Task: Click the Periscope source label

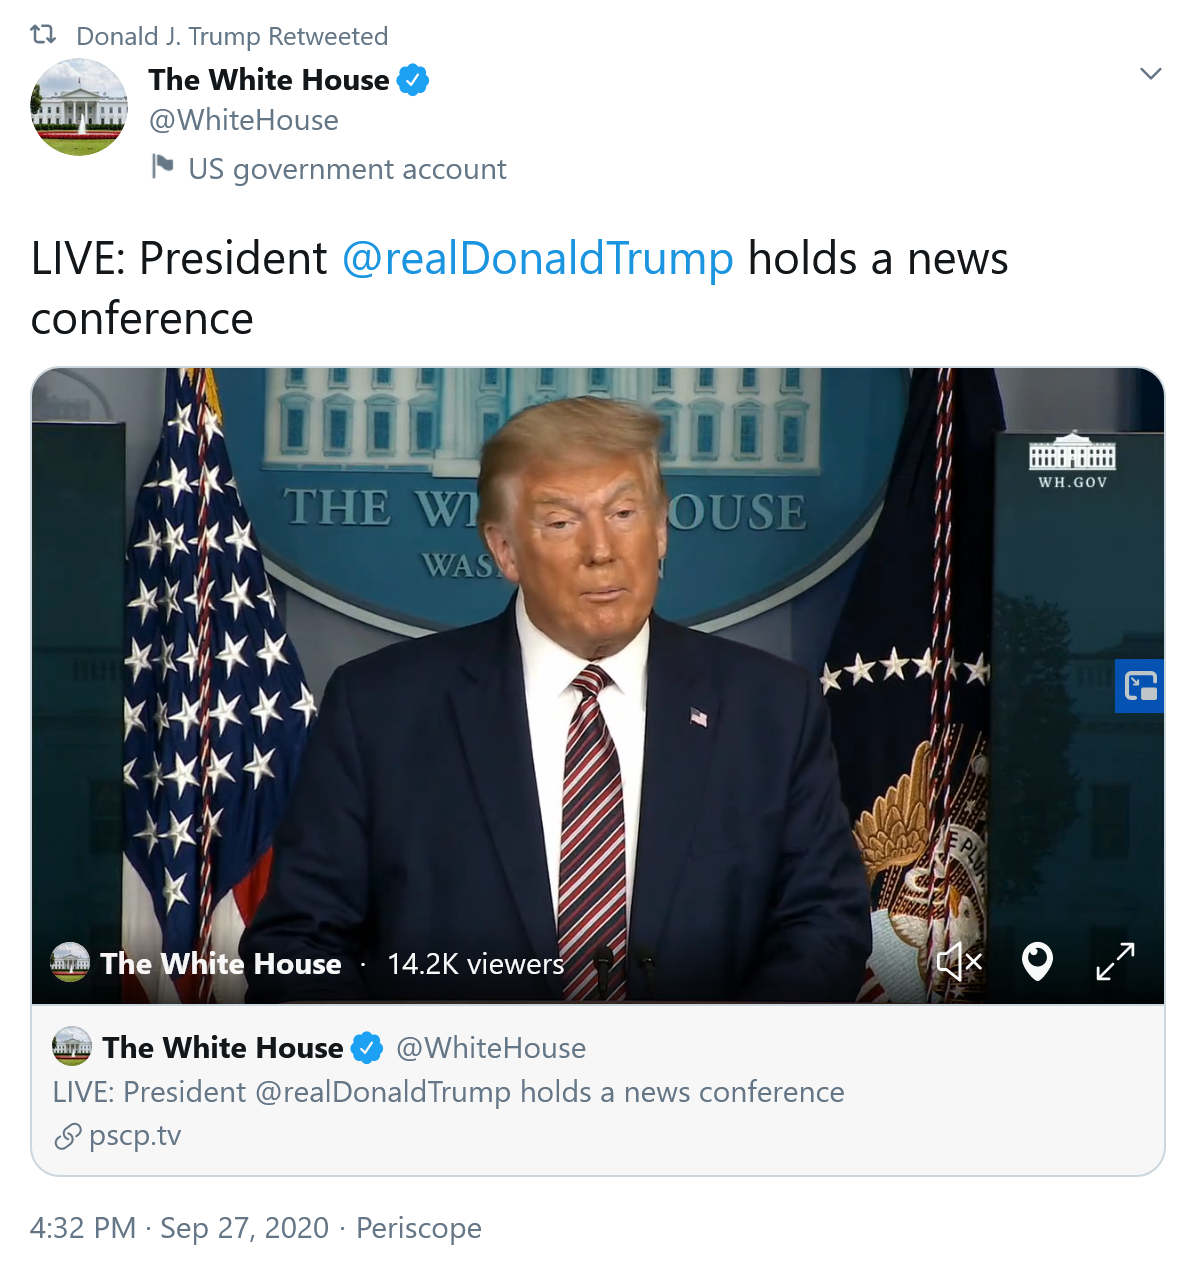Action: [x=419, y=1228]
